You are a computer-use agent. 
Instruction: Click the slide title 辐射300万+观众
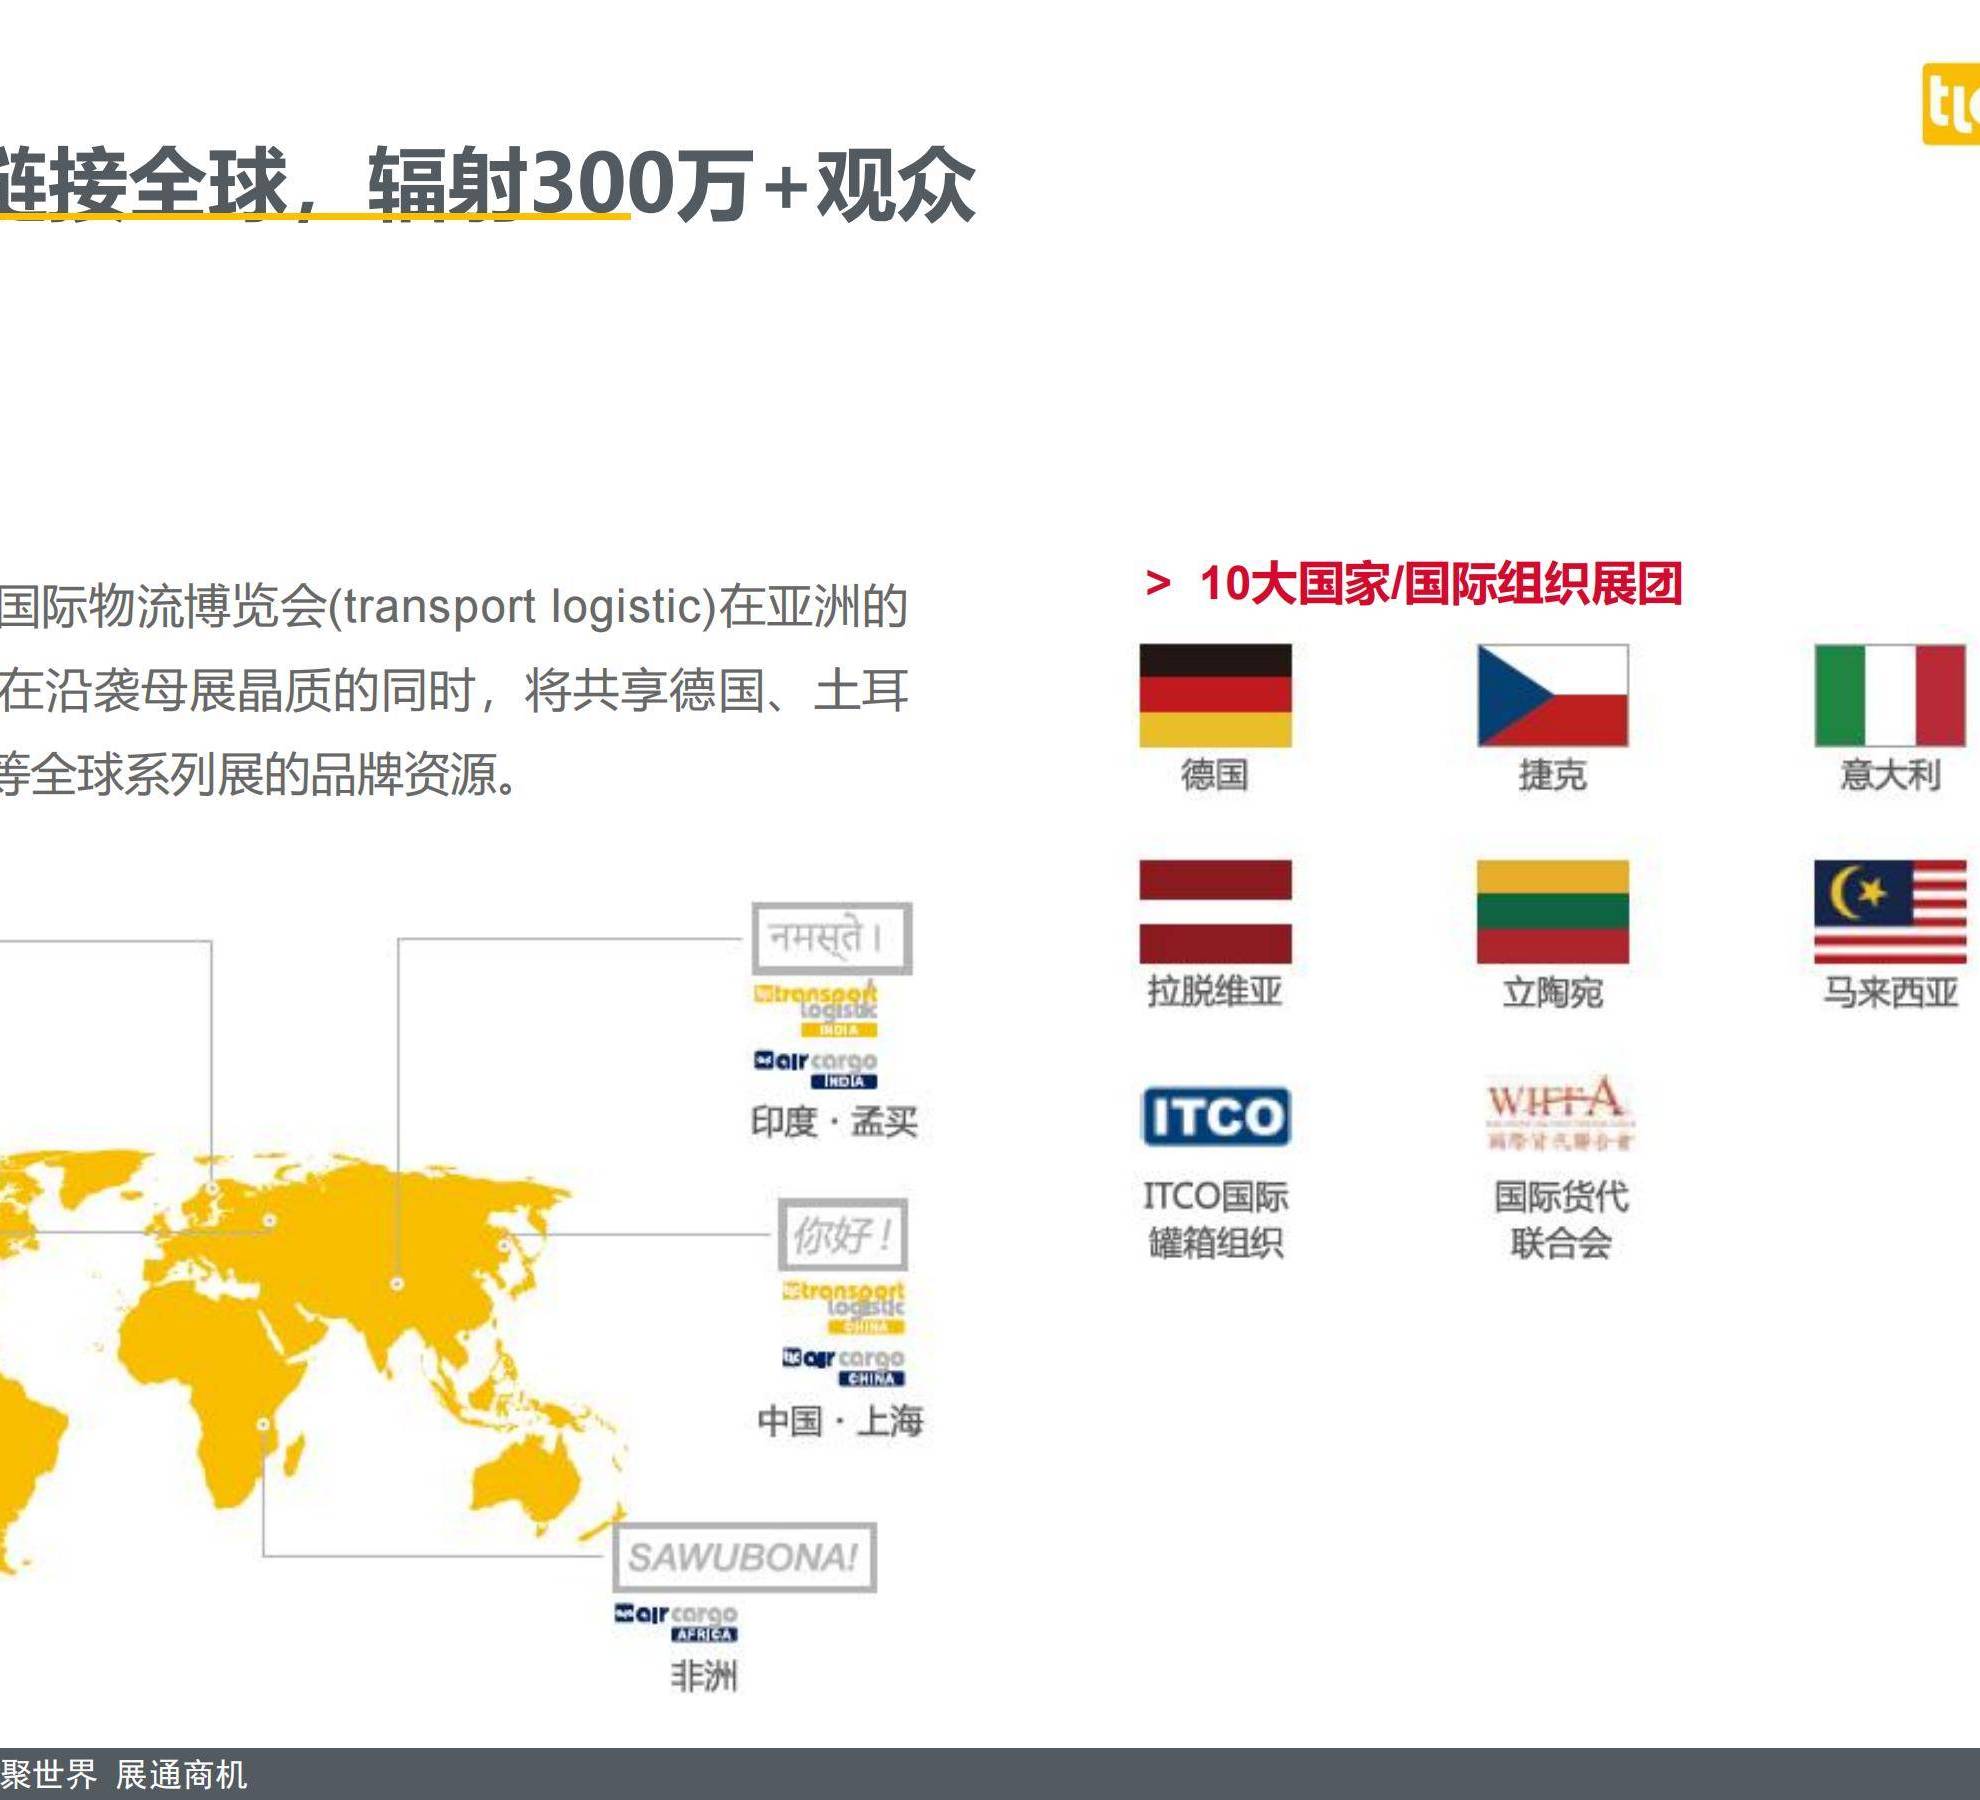[672, 184]
